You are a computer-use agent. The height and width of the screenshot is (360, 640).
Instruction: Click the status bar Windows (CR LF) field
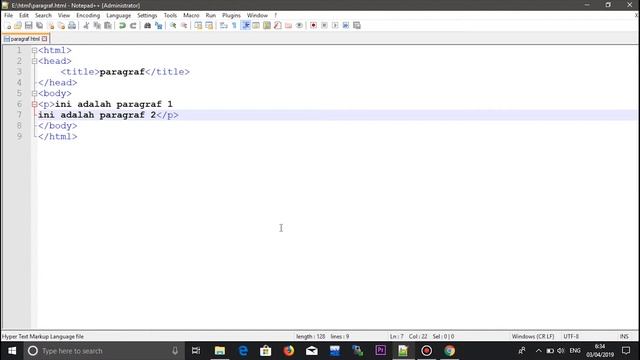click(533, 336)
